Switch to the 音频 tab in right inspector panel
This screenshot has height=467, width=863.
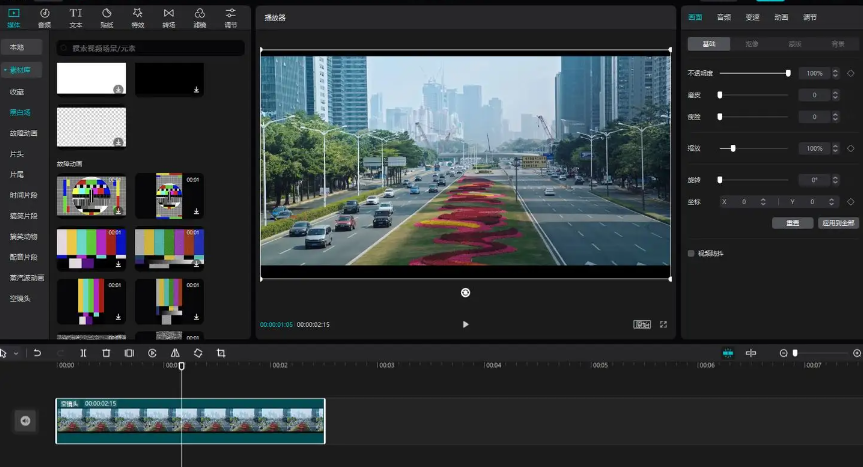tap(724, 17)
